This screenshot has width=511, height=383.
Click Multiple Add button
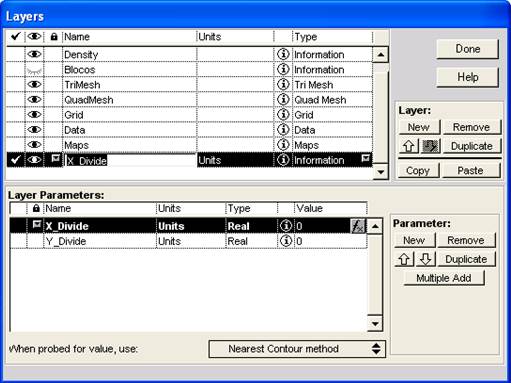[444, 278]
